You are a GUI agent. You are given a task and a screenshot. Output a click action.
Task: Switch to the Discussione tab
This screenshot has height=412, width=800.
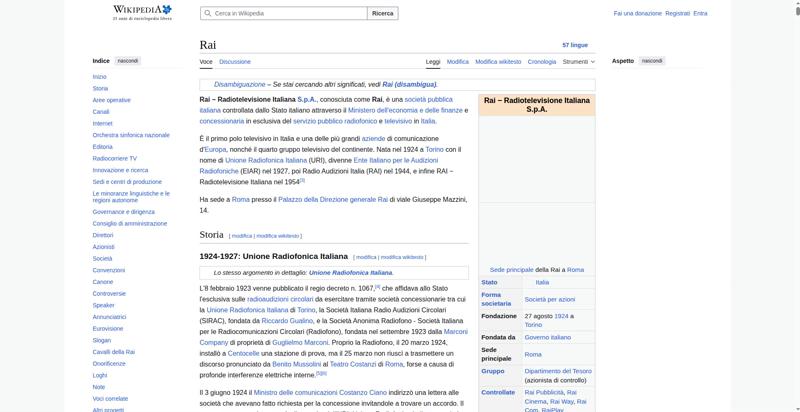(235, 62)
